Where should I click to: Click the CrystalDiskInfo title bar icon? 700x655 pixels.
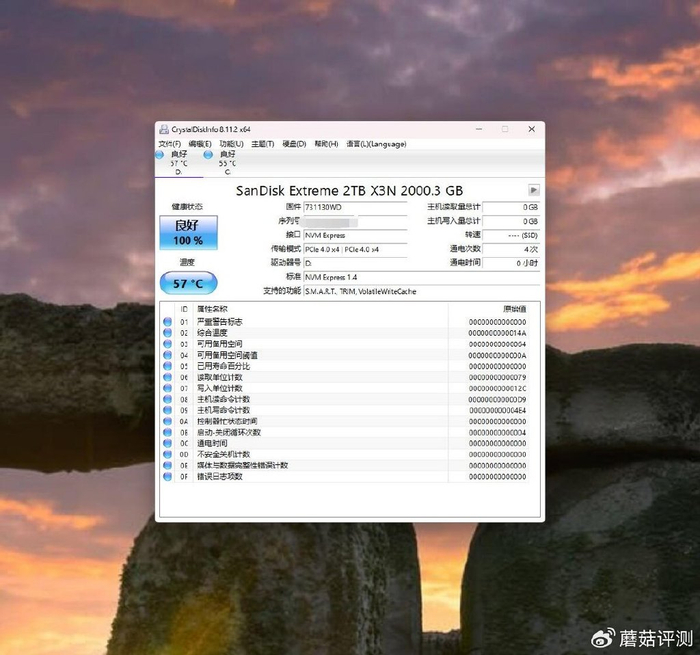[x=164, y=129]
